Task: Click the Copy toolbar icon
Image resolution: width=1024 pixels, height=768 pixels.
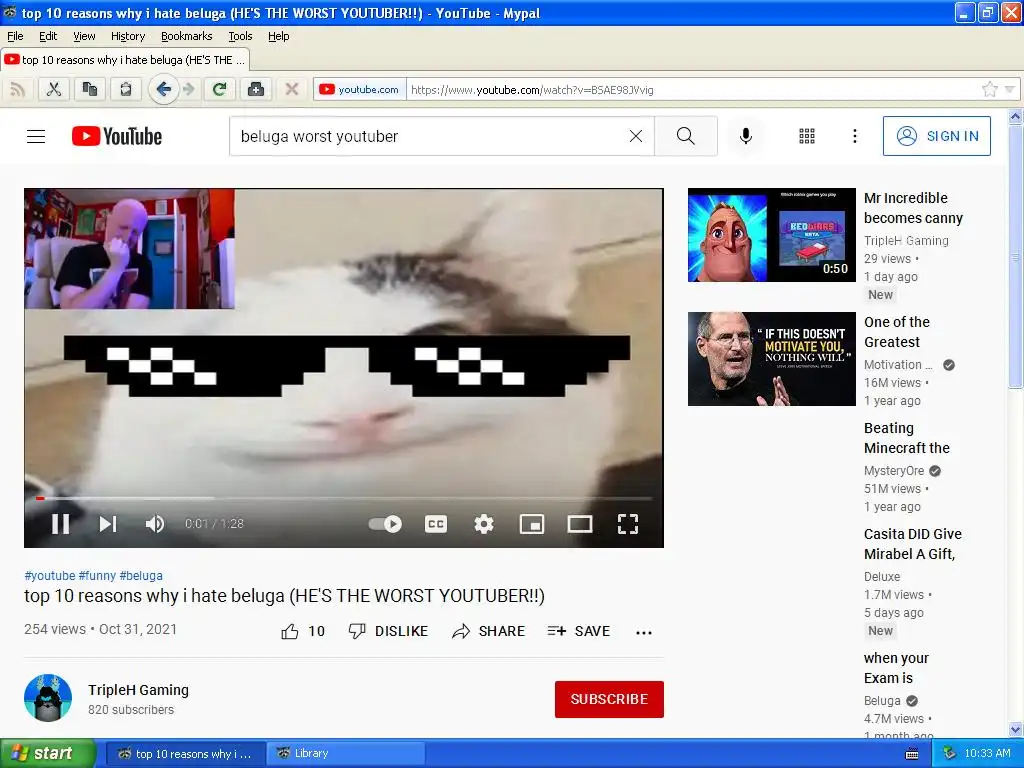Action: click(x=90, y=89)
